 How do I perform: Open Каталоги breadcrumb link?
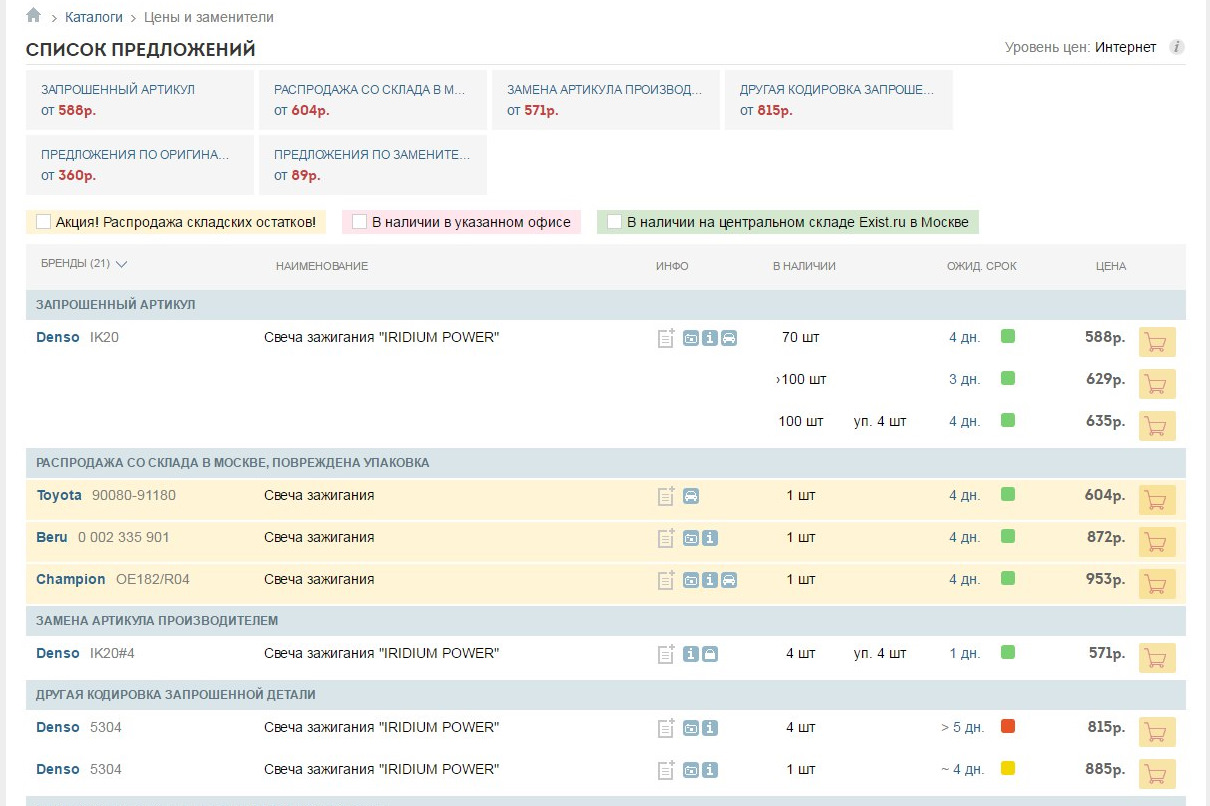(94, 17)
